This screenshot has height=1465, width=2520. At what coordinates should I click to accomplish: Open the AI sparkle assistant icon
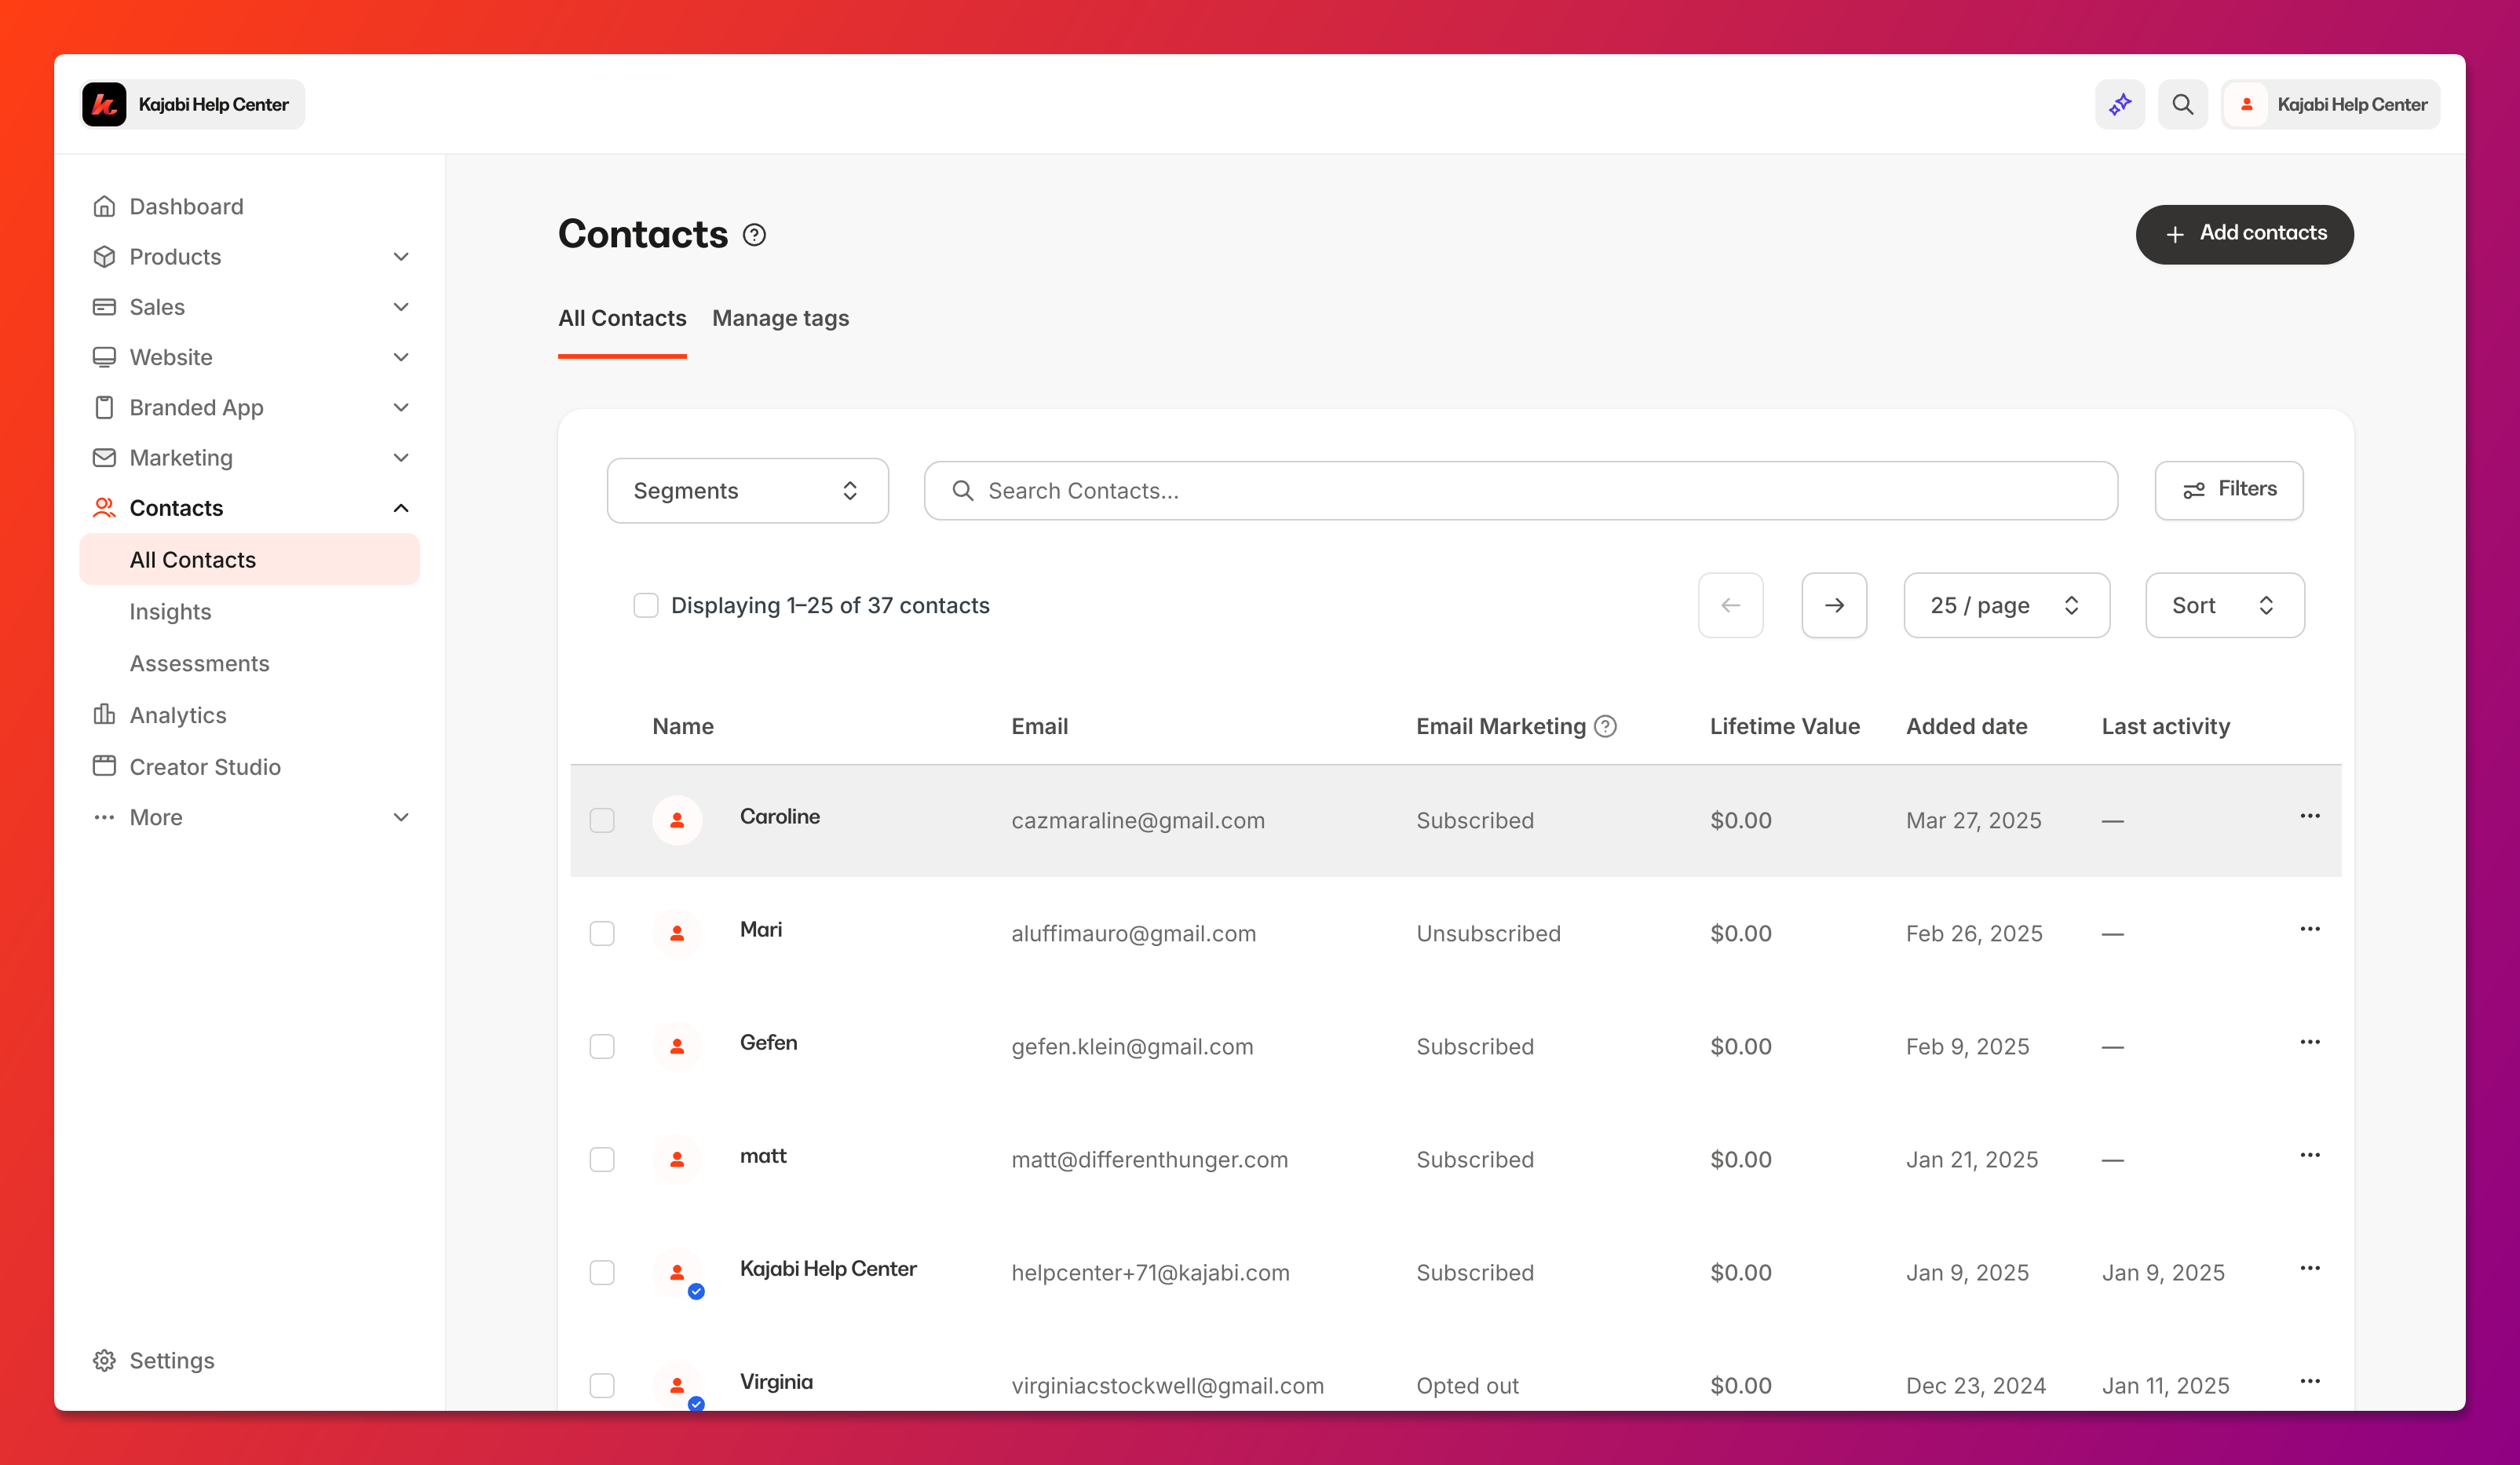(2120, 104)
